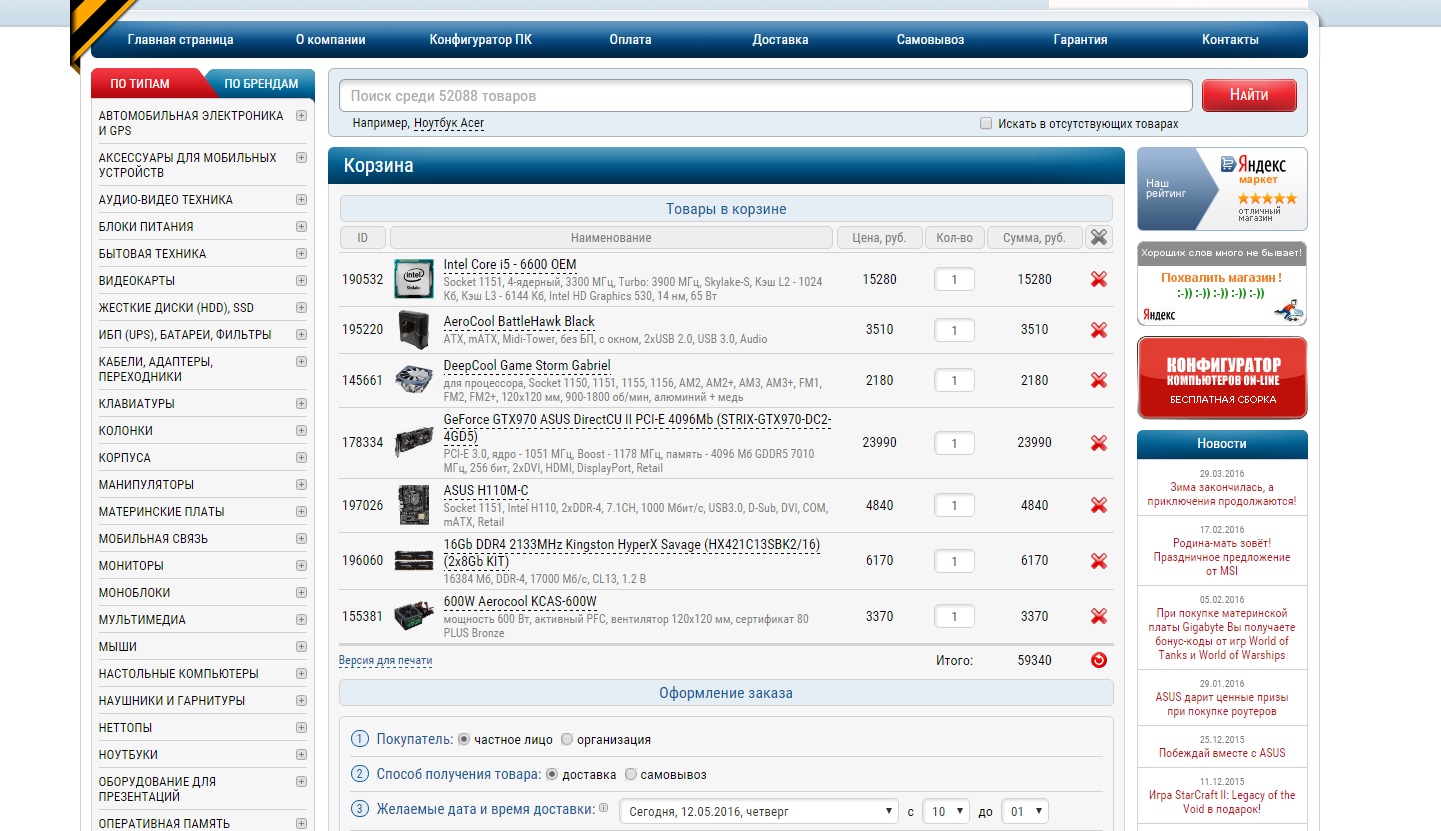Click the 'Найти' search button
The width and height of the screenshot is (1441, 831).
pos(1249,95)
